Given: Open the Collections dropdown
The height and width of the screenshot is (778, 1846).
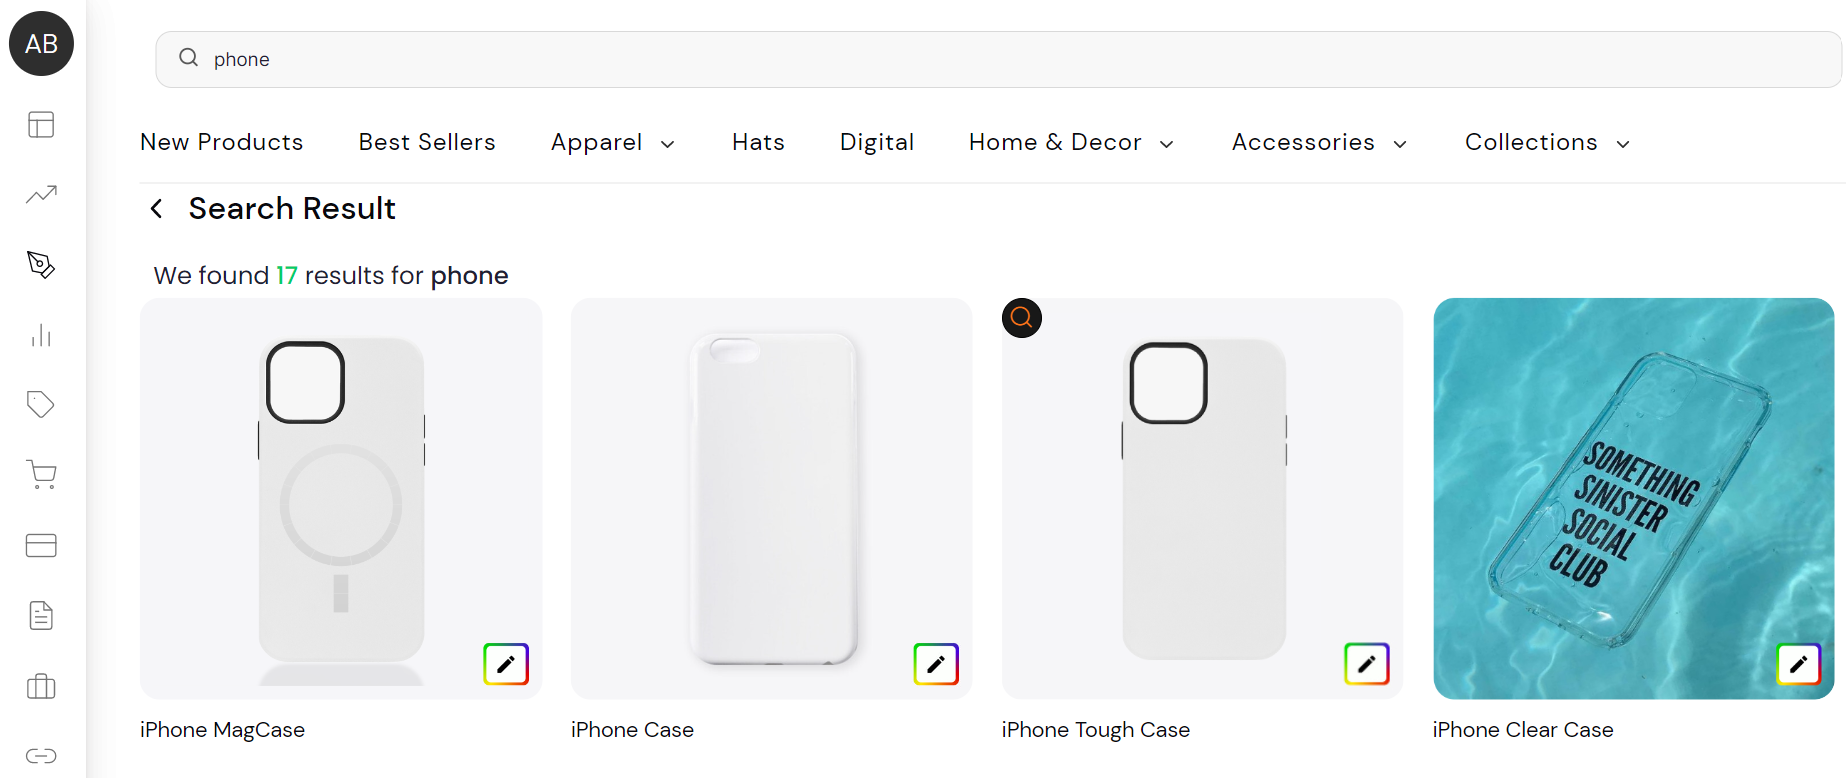Looking at the screenshot, I should (1546, 142).
